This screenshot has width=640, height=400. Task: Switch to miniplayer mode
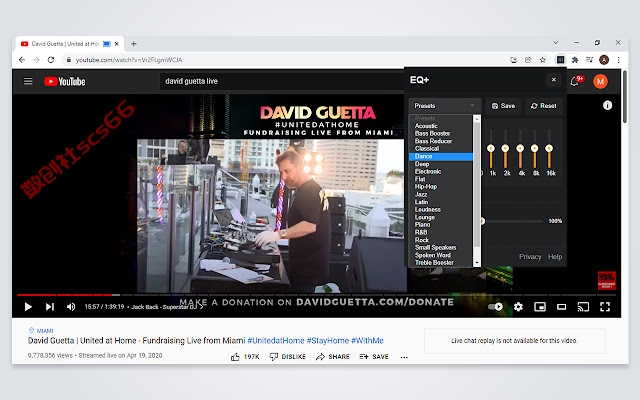[x=540, y=307]
